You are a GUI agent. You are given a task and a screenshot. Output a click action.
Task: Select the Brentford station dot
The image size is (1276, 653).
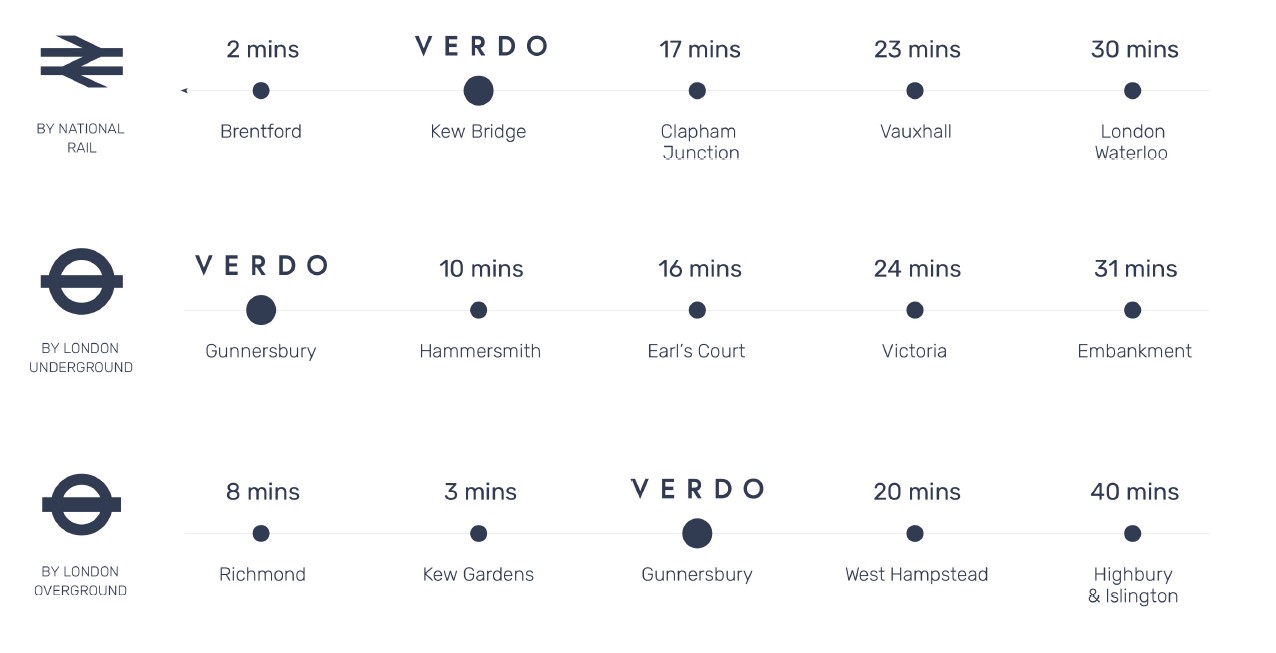[261, 91]
